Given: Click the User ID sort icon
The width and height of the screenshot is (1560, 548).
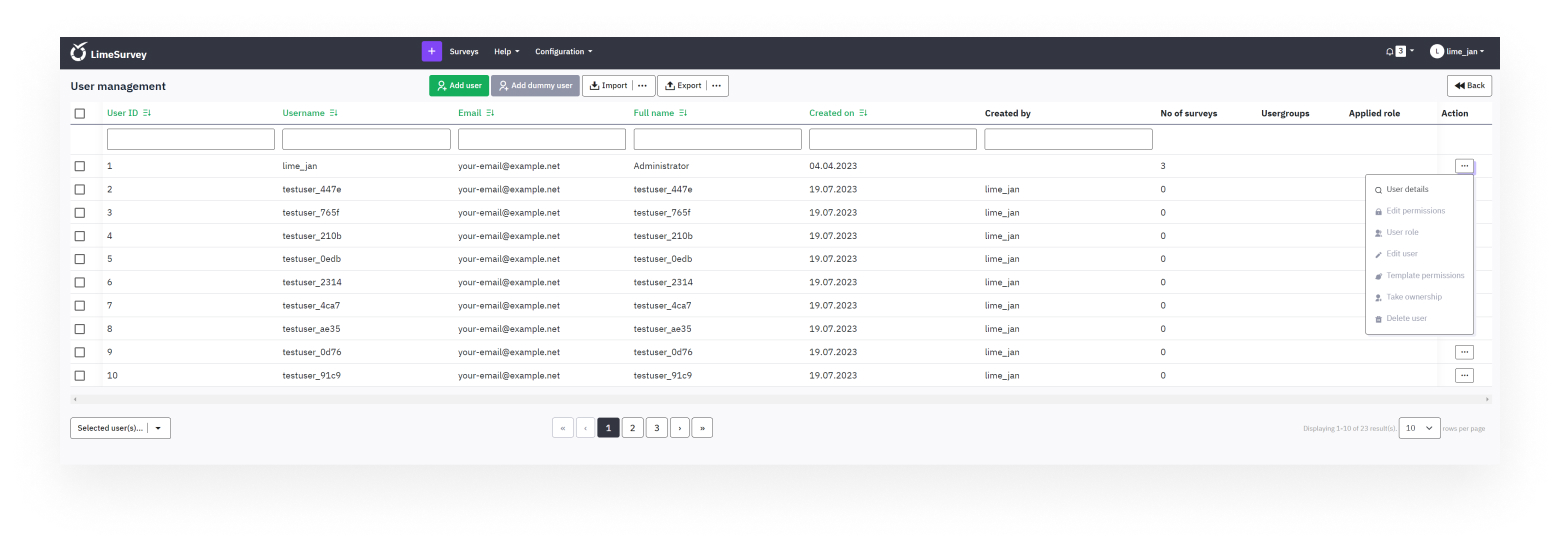Looking at the screenshot, I should point(147,113).
